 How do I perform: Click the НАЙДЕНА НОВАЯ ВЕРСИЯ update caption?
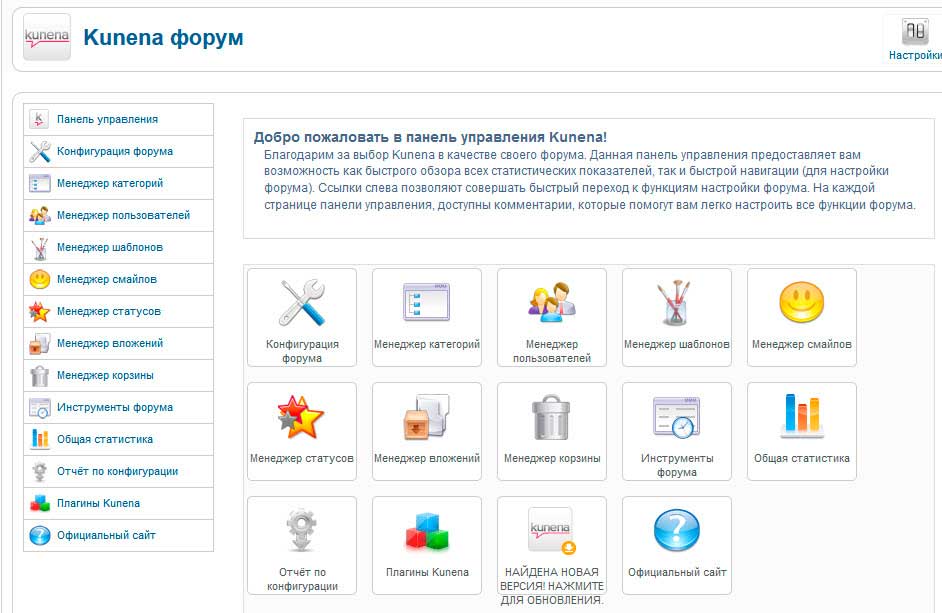552,586
